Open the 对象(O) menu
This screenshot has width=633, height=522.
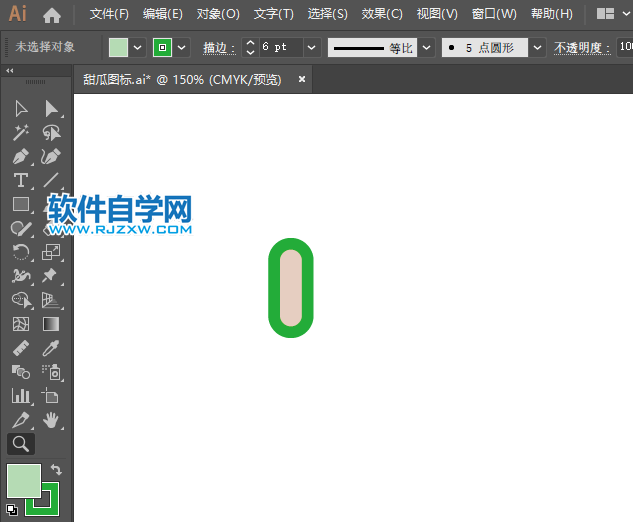(x=218, y=14)
